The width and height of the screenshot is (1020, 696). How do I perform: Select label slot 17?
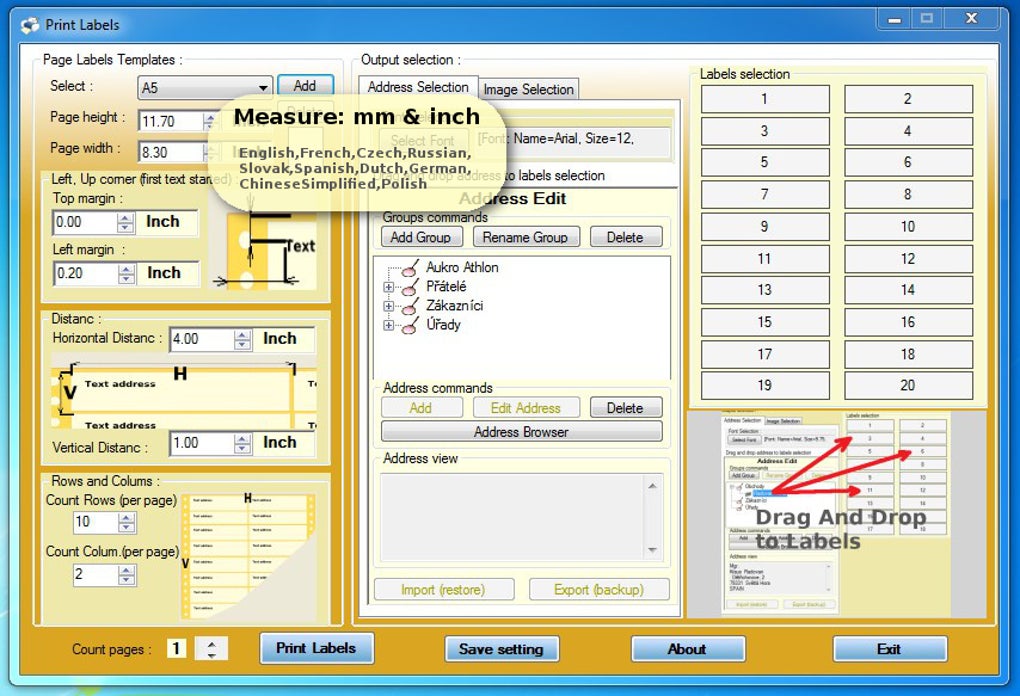tap(765, 355)
